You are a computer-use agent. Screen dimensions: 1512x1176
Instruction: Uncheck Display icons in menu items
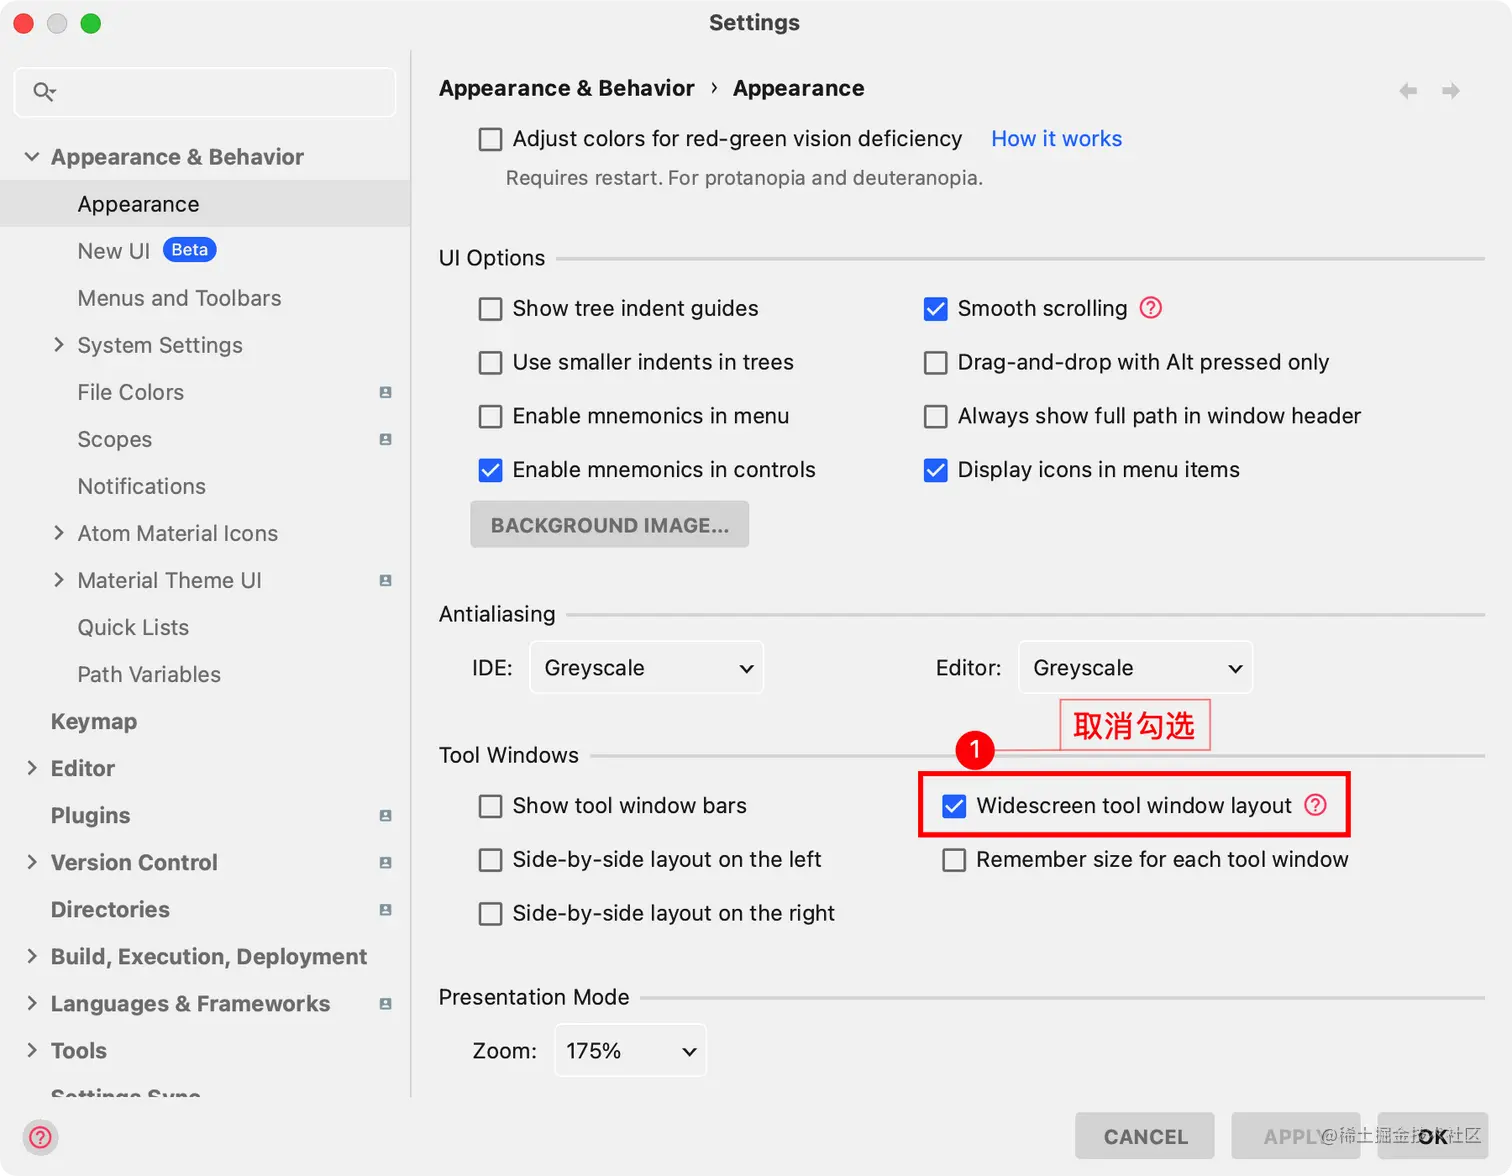pyautogui.click(x=935, y=470)
